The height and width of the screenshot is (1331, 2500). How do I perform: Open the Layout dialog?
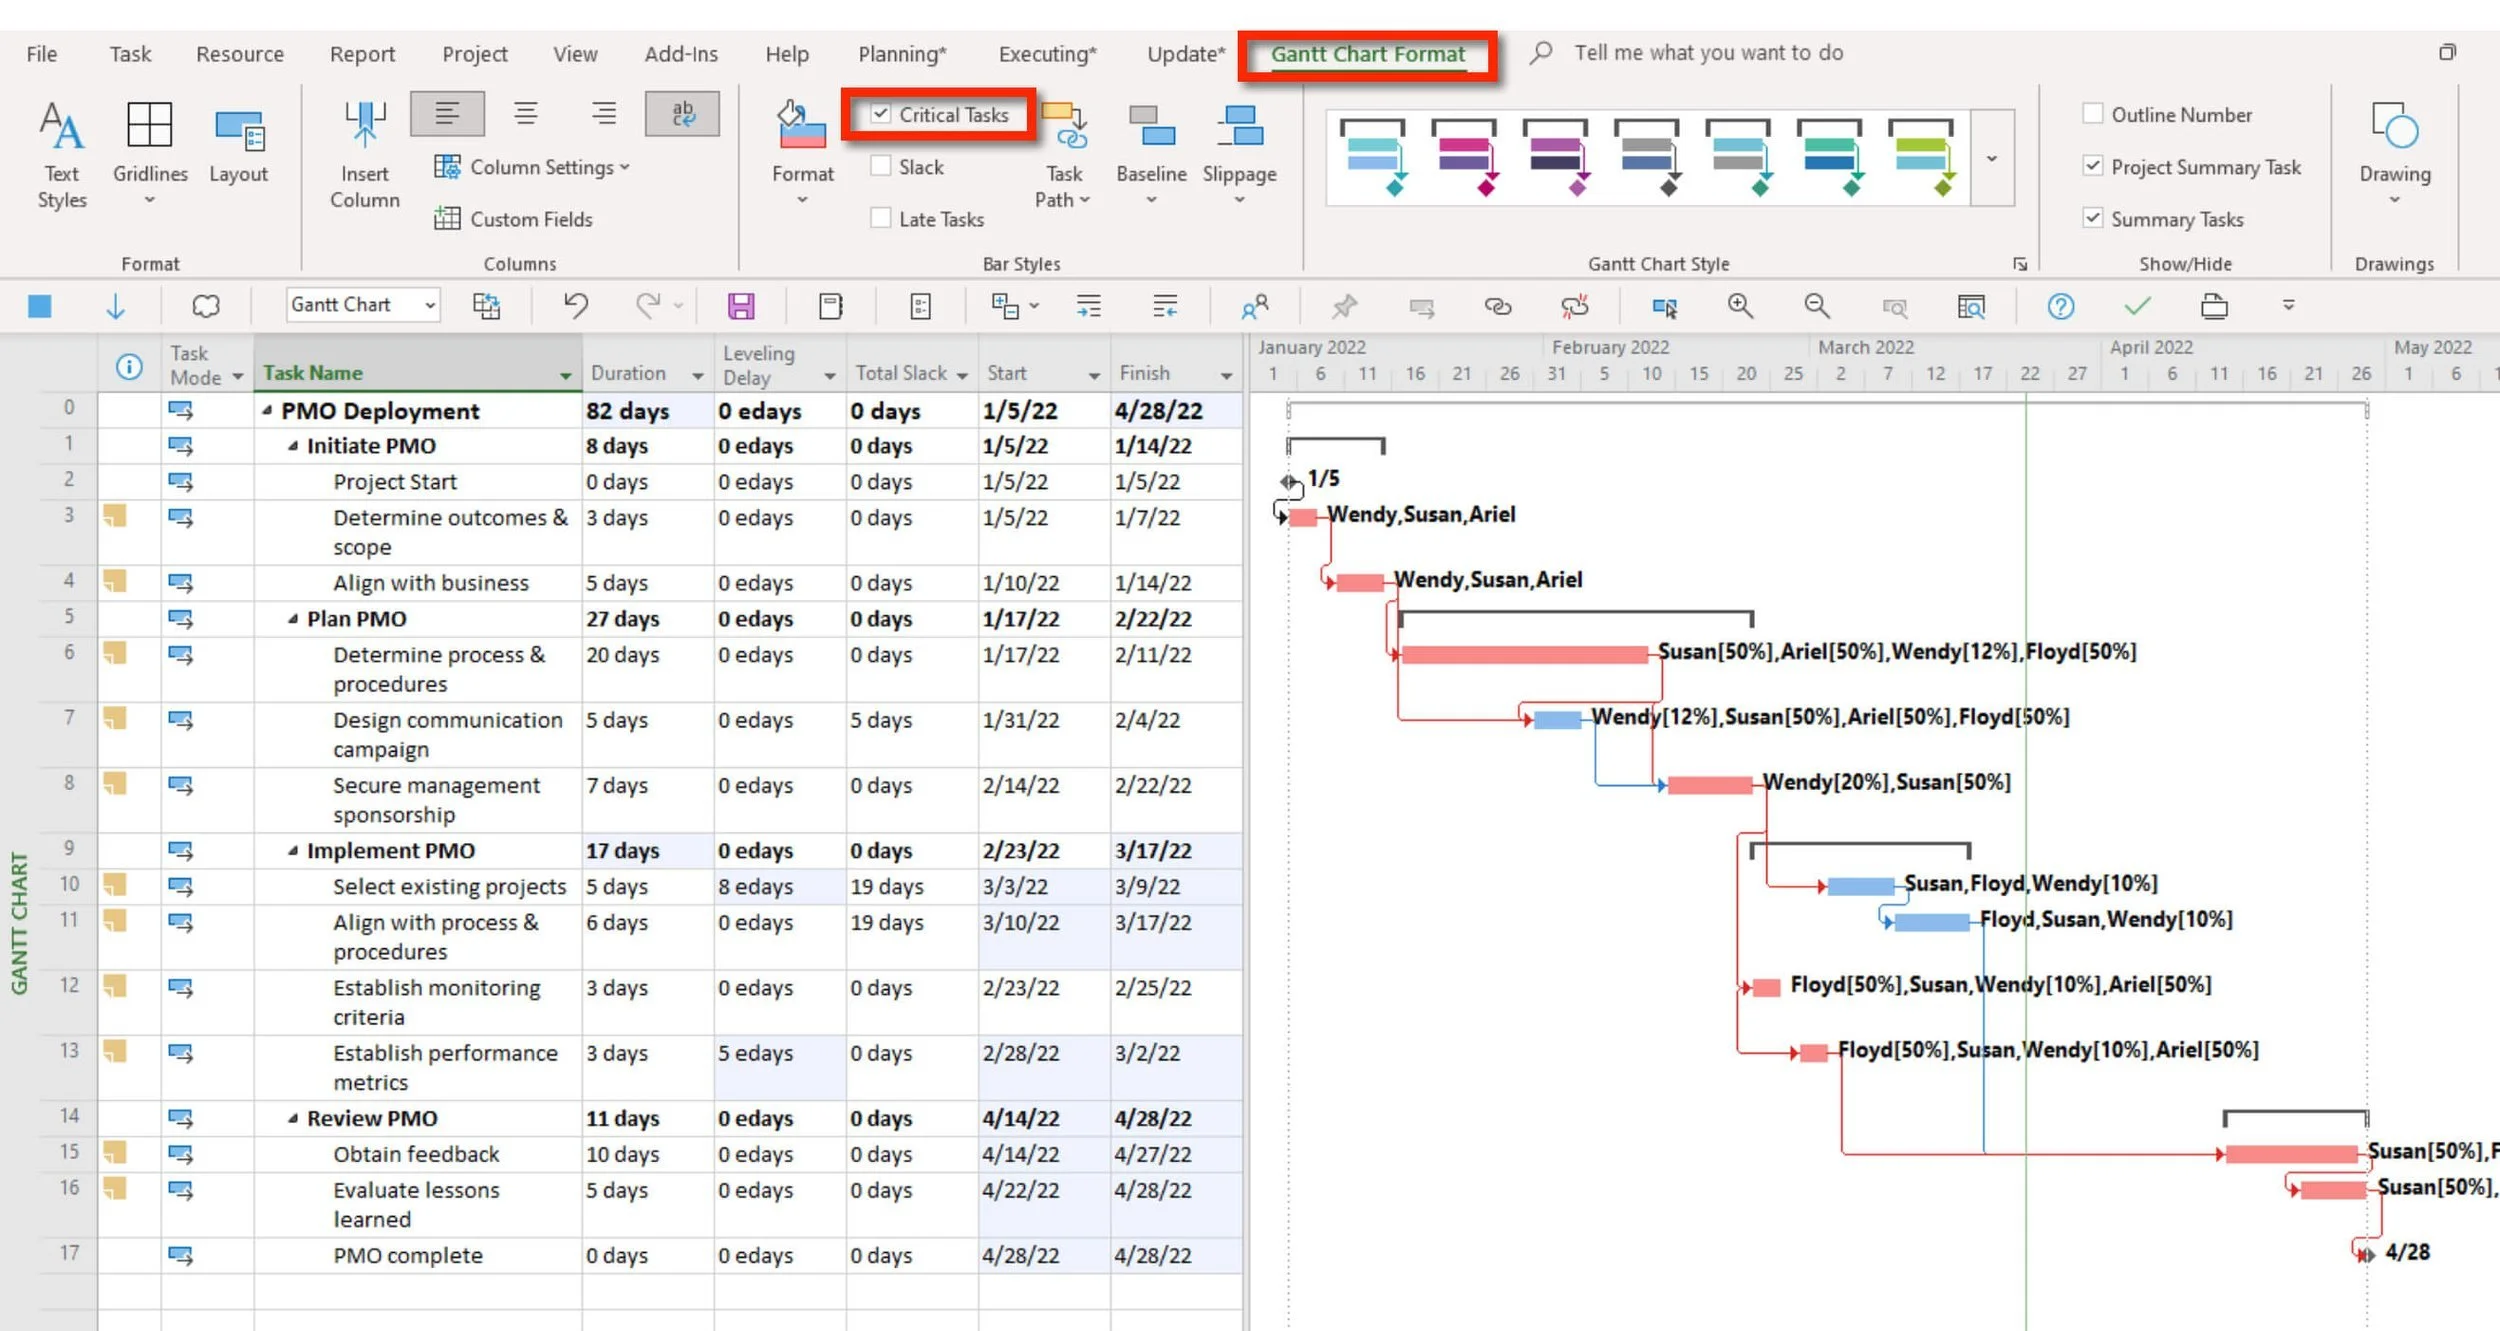238,147
